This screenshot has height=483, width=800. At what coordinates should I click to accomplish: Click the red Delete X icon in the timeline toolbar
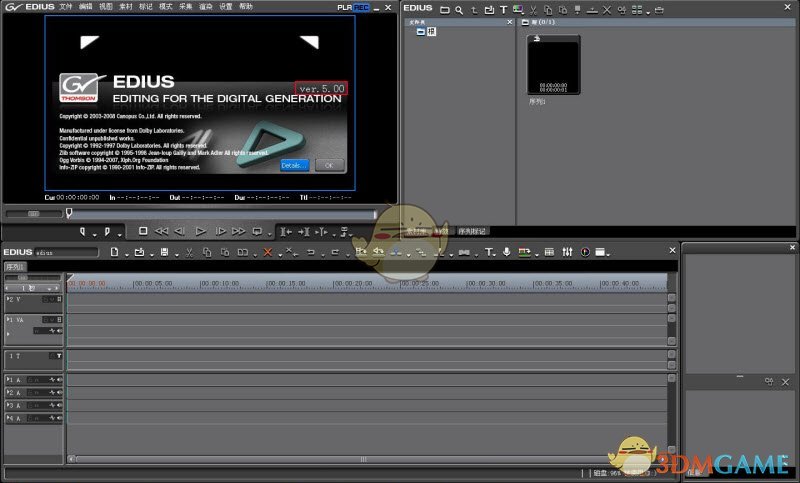click(267, 252)
